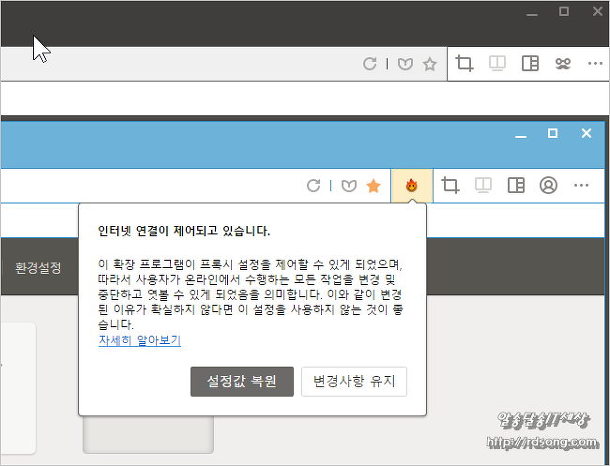Screen dimensions: 610x466
Task: Open front window three-dot more menu
Action: tap(581, 186)
